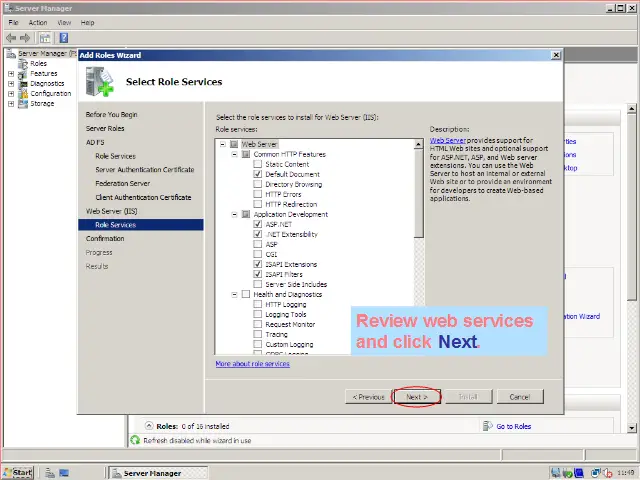This screenshot has width=640, height=480.
Task: Check the HTTP Redirection checkbox
Action: tap(258, 204)
